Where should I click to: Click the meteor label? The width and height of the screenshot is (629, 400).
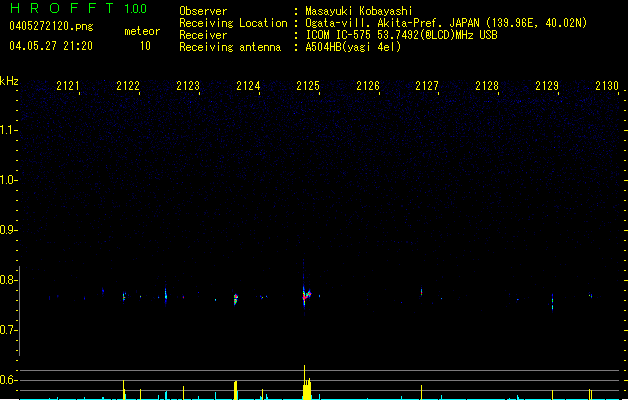tap(142, 31)
